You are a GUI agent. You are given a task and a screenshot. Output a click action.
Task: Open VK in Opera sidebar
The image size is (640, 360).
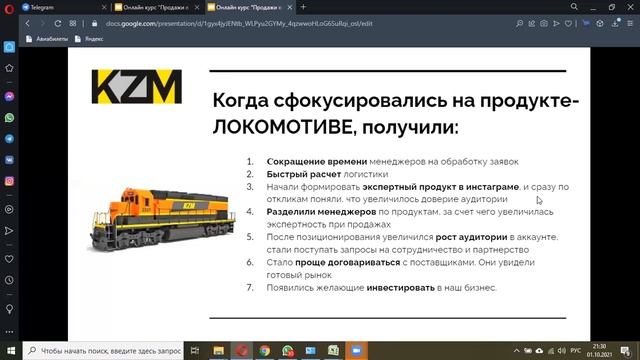pyautogui.click(x=9, y=160)
